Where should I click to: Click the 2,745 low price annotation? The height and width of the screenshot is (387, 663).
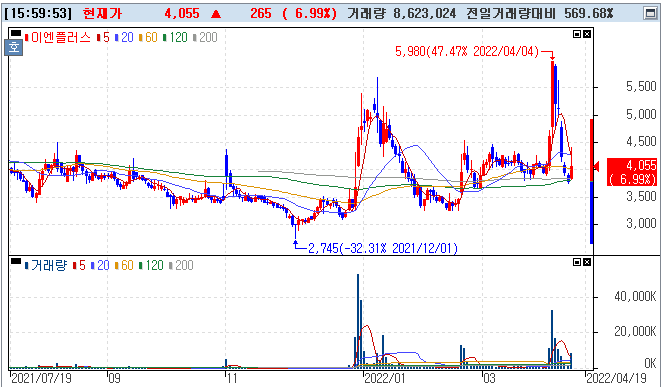point(383,248)
